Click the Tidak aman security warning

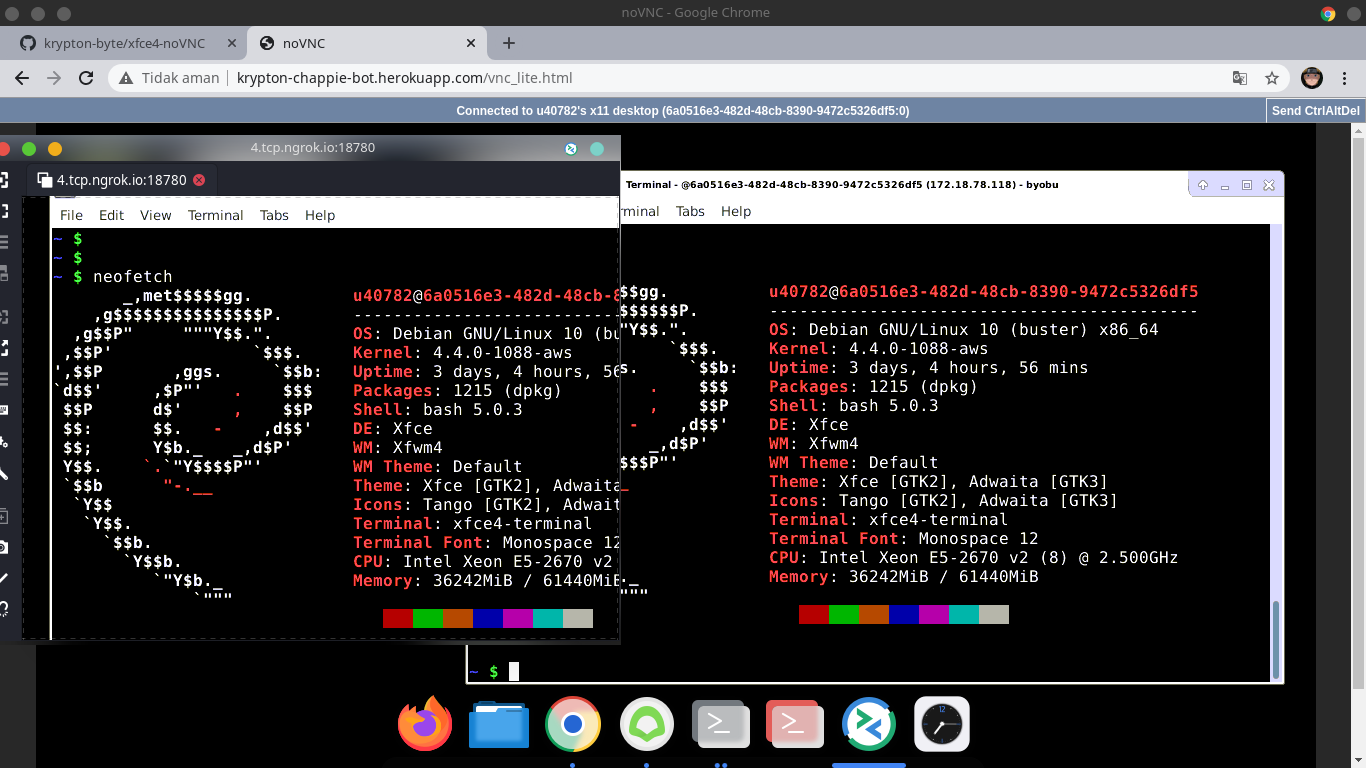[170, 78]
